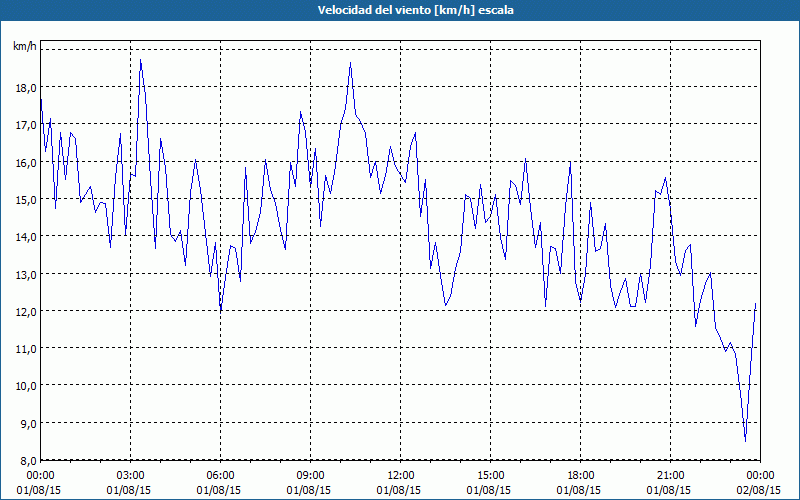Click the 10,0 y-axis label
This screenshot has height=500, width=800.
tap(26, 387)
